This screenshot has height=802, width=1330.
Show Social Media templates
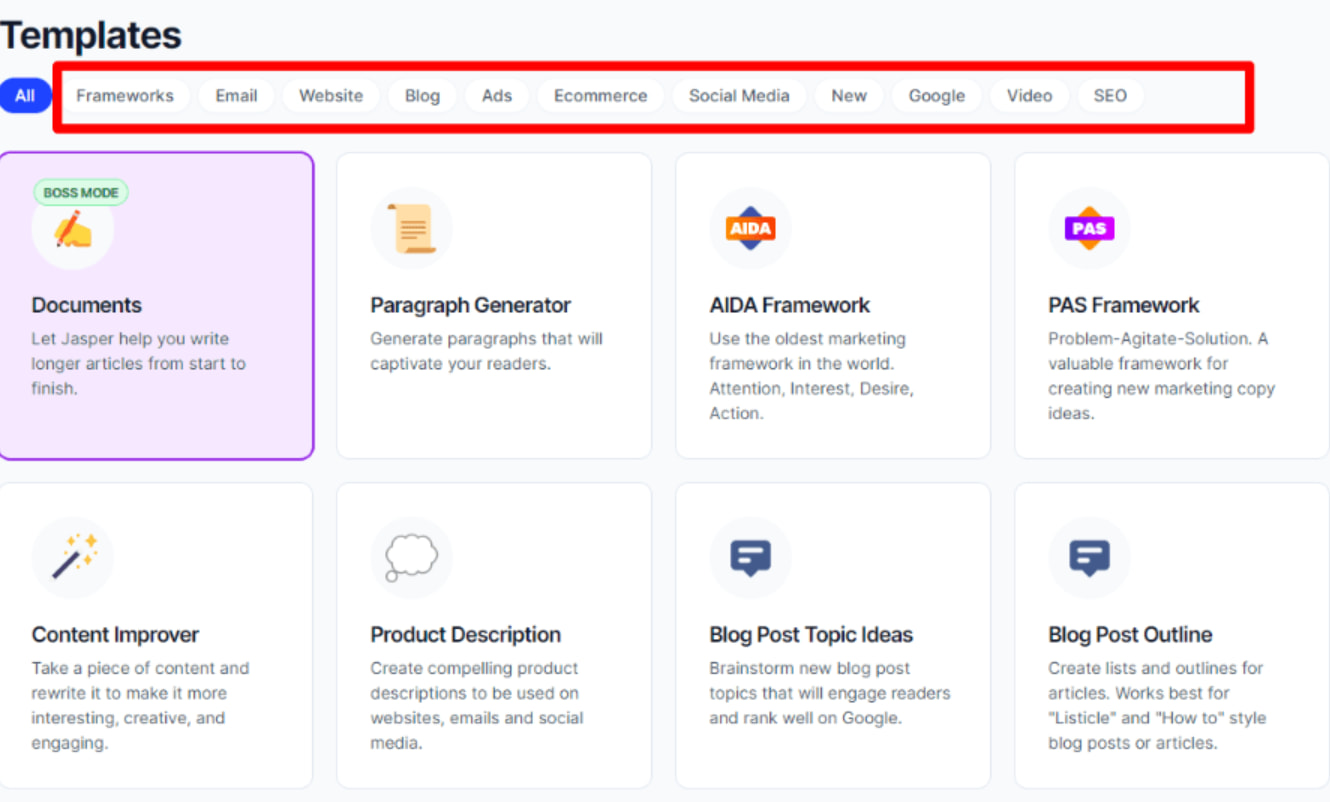pos(739,96)
